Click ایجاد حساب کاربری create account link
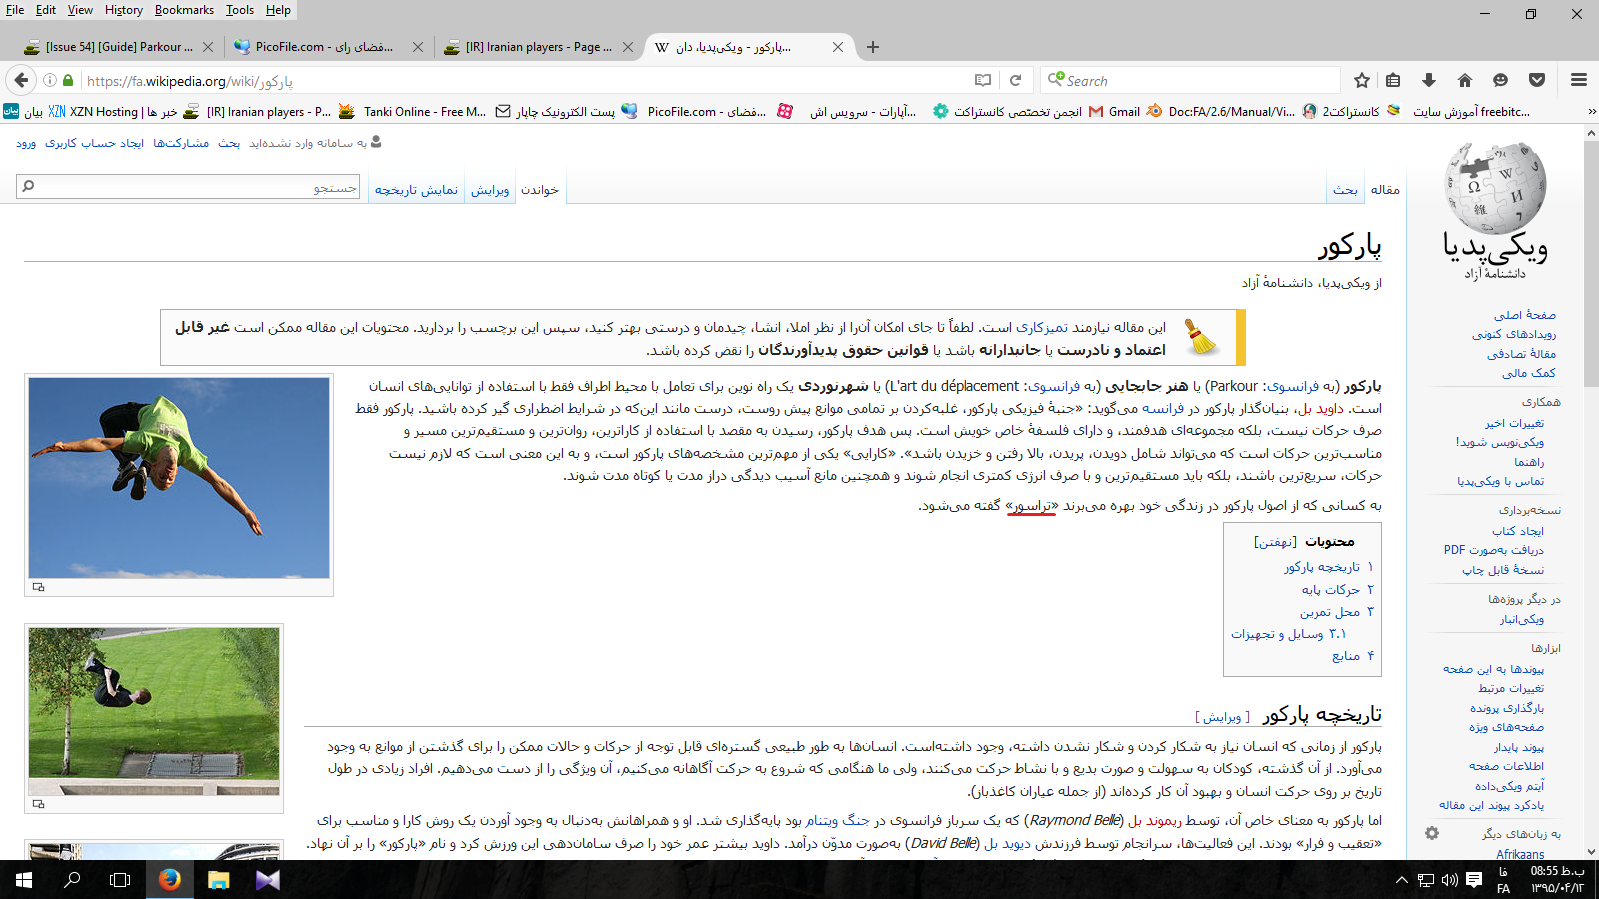This screenshot has height=899, width=1599. (94, 144)
